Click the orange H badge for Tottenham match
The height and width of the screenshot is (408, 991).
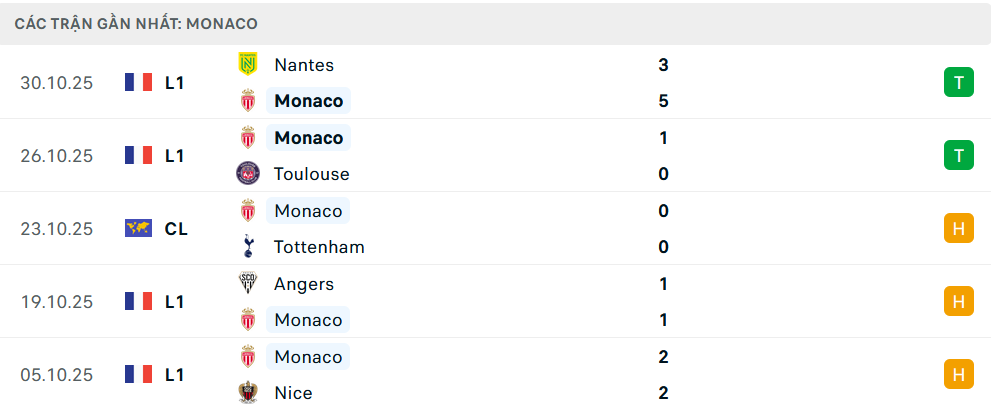pos(958,229)
